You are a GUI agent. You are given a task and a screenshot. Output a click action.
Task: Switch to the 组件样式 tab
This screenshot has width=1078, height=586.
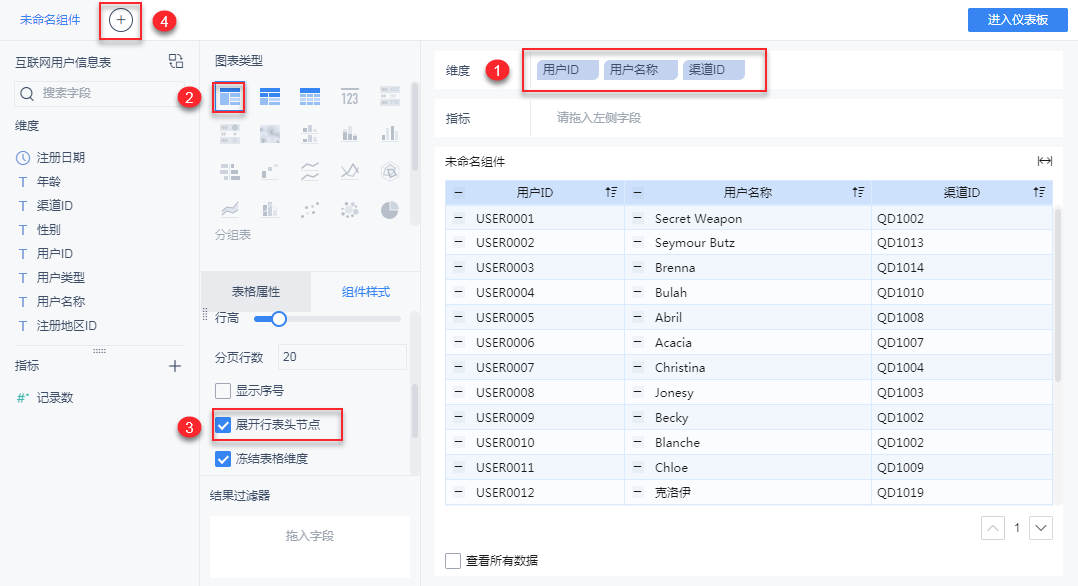pos(366,292)
